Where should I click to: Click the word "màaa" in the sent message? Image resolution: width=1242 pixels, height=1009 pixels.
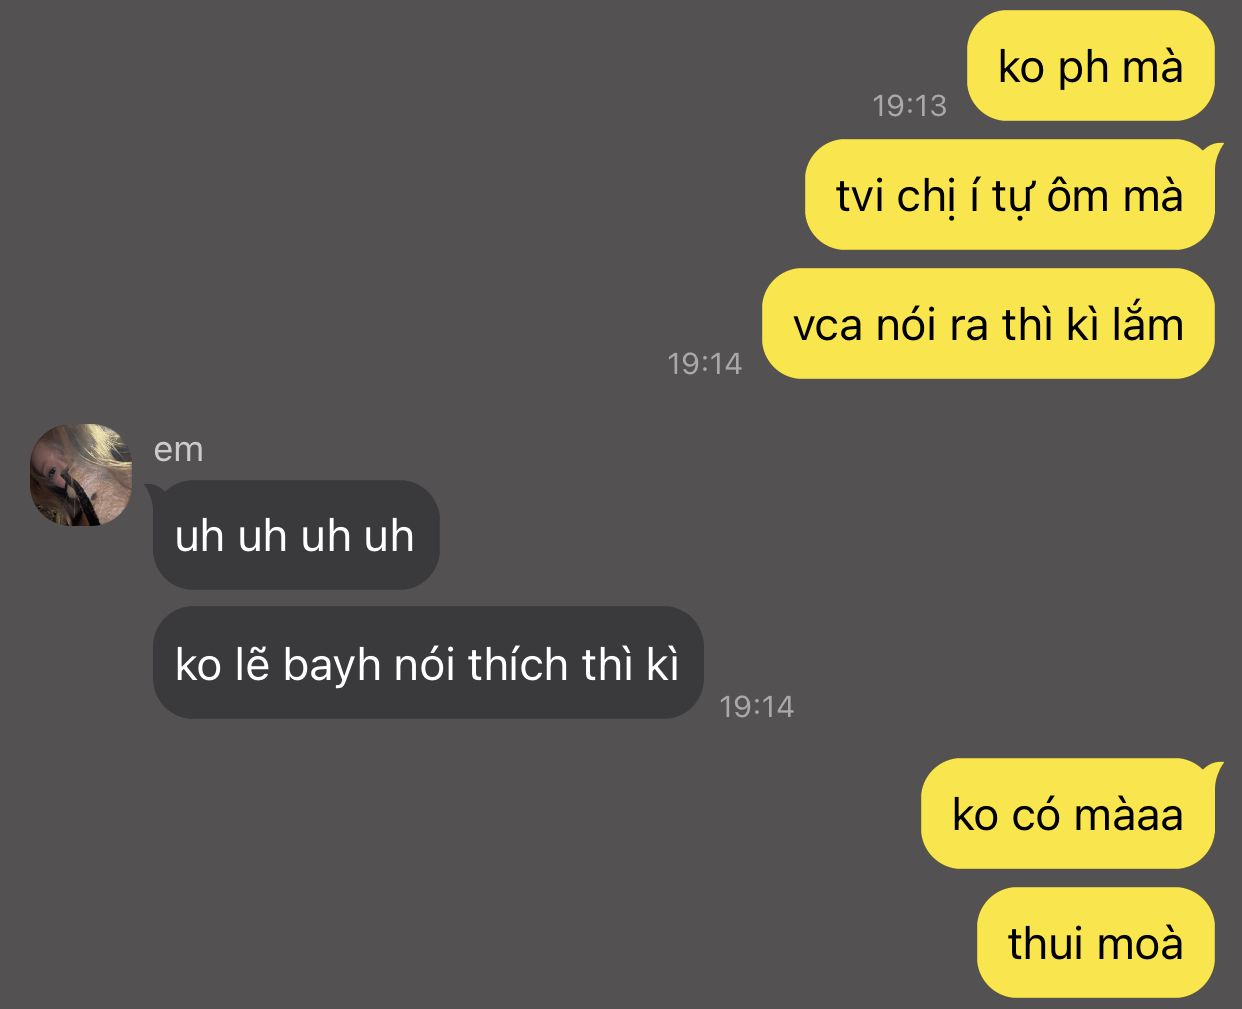tap(1129, 814)
